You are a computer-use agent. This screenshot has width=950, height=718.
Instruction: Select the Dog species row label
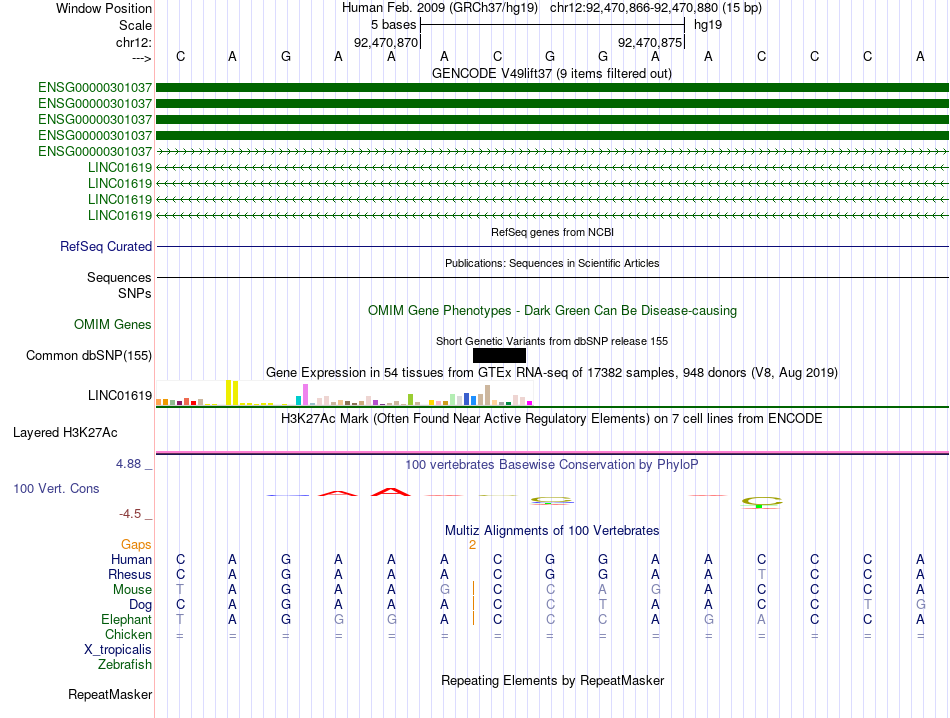(141, 605)
